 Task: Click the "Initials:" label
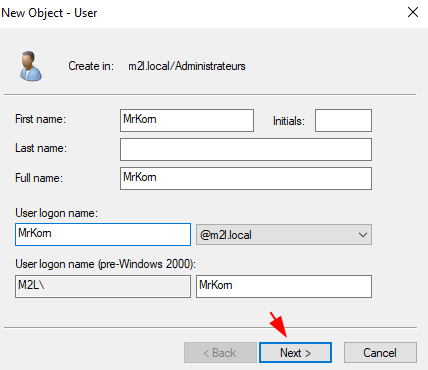tap(289, 121)
